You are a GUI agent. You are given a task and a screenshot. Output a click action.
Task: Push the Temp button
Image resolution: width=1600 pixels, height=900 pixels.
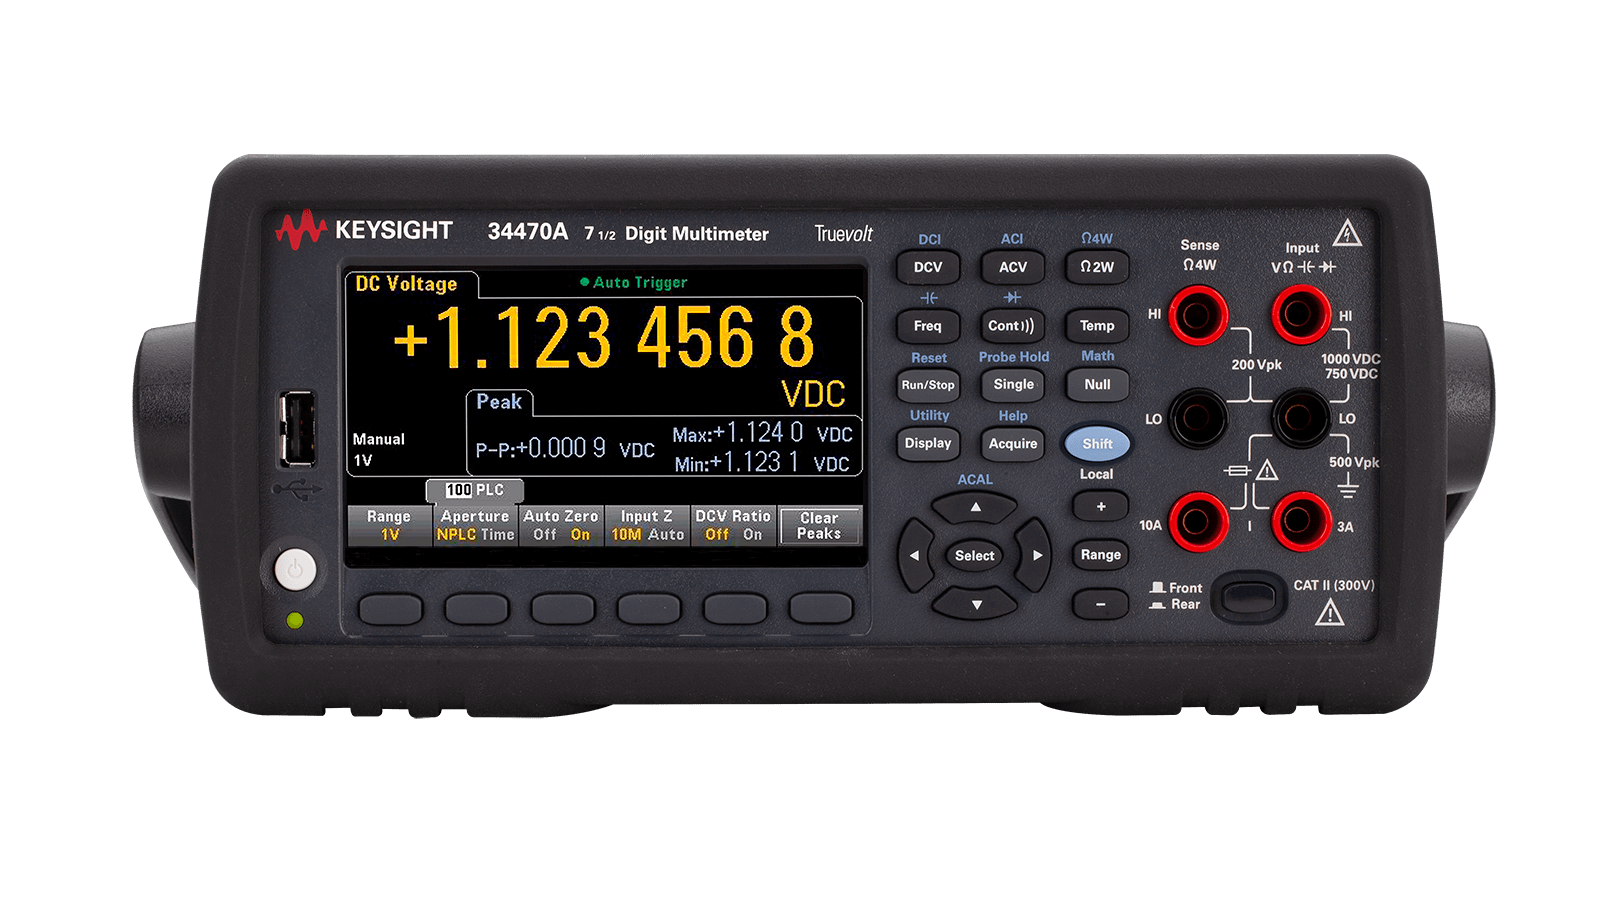pos(1097,326)
